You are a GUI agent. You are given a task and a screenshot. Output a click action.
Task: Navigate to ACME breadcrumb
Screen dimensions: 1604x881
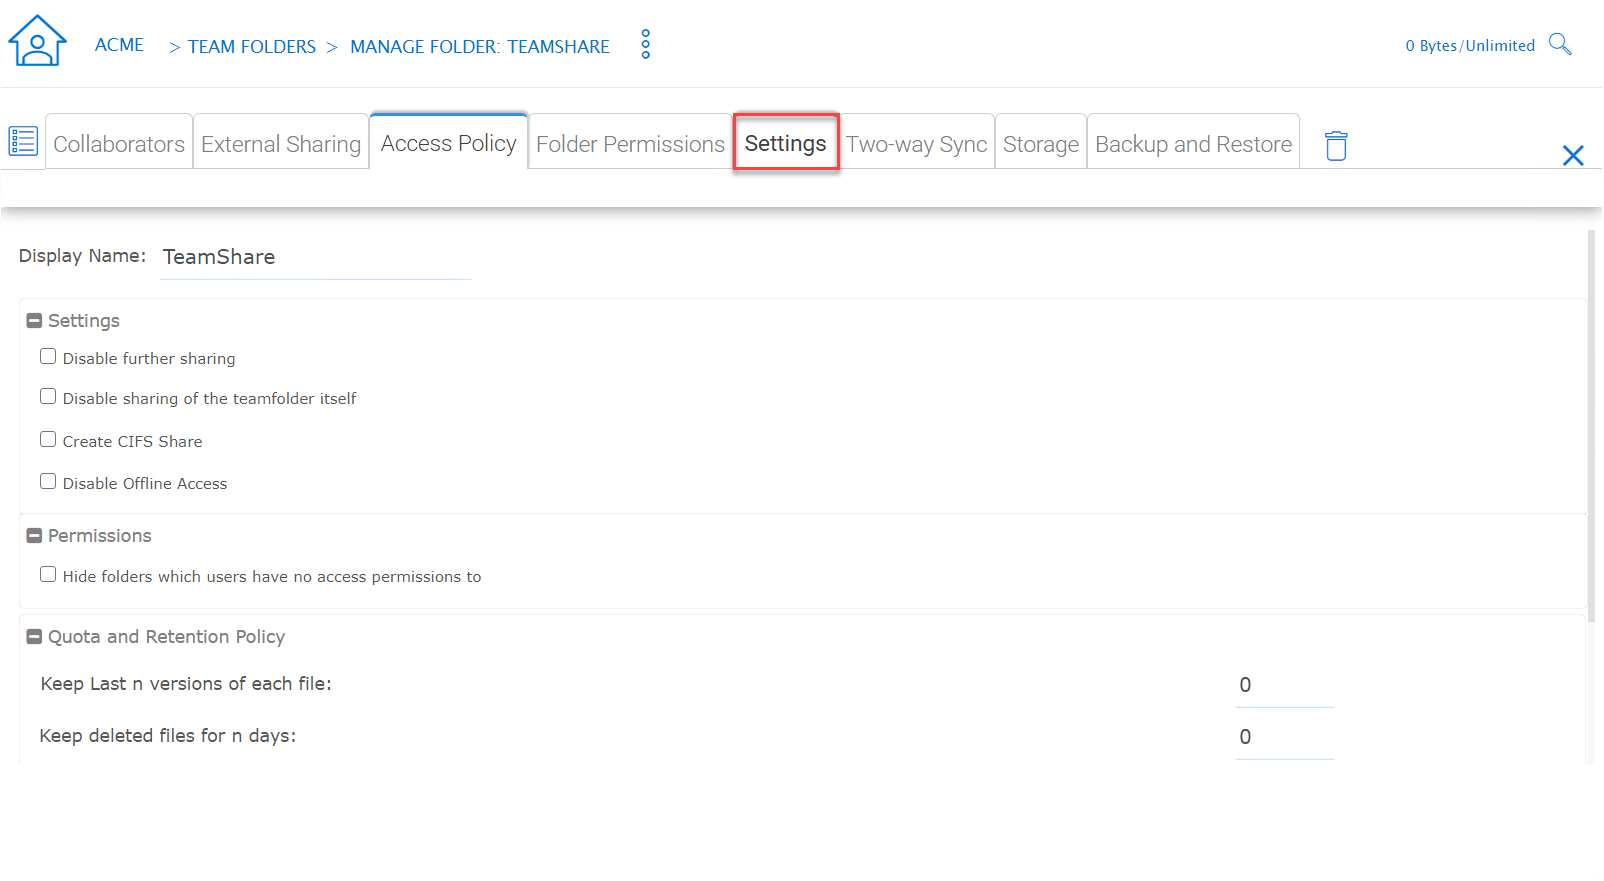pyautogui.click(x=119, y=45)
